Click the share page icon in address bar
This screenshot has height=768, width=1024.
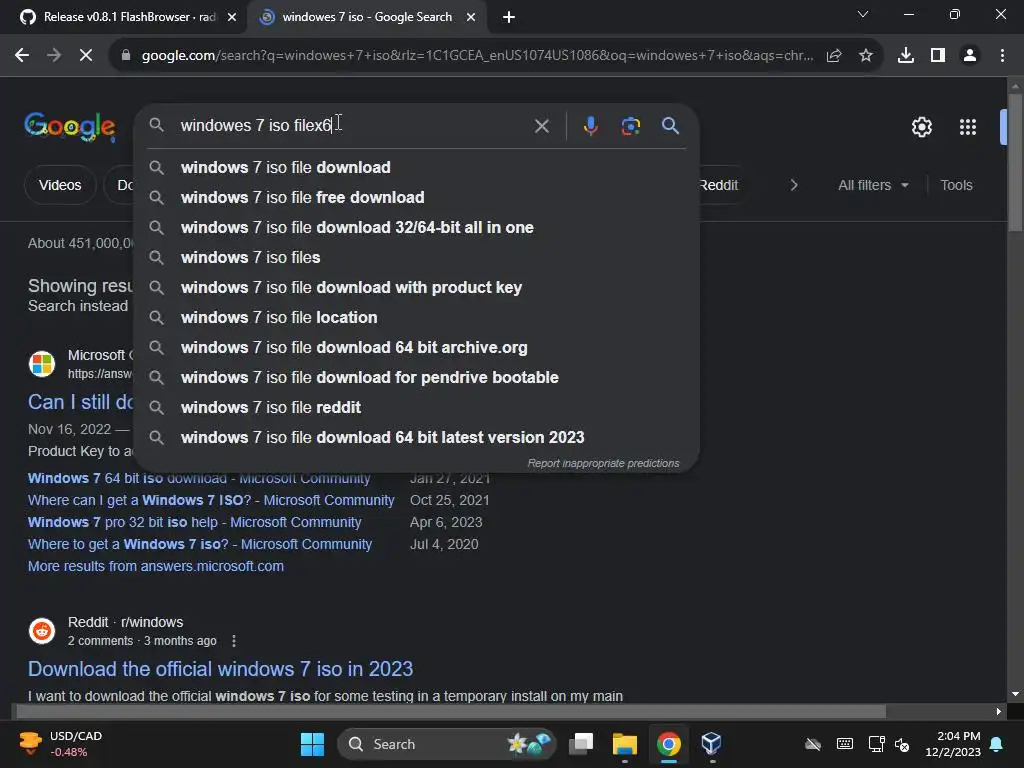[834, 56]
